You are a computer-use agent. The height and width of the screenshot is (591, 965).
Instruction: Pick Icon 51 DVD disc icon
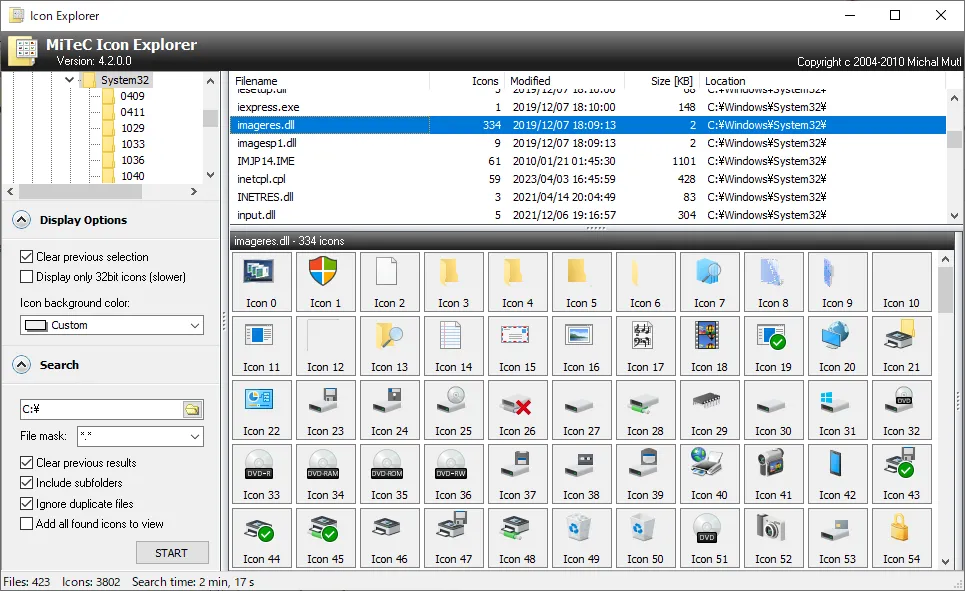tap(710, 537)
